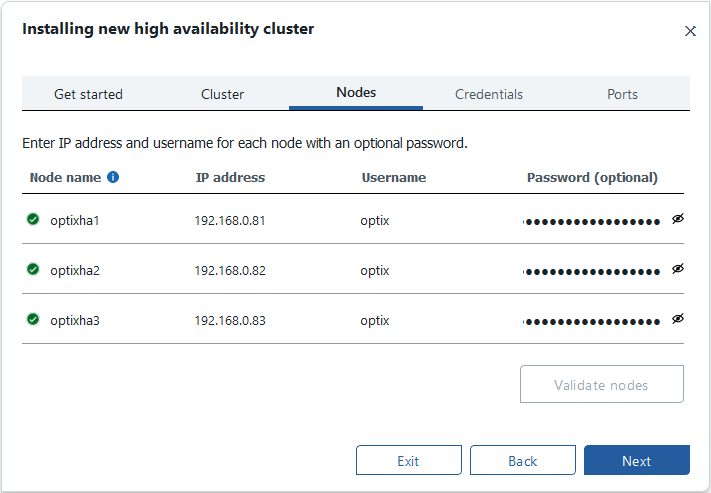The width and height of the screenshot is (711, 493).
Task: Go back using the Back button
Action: click(x=523, y=460)
